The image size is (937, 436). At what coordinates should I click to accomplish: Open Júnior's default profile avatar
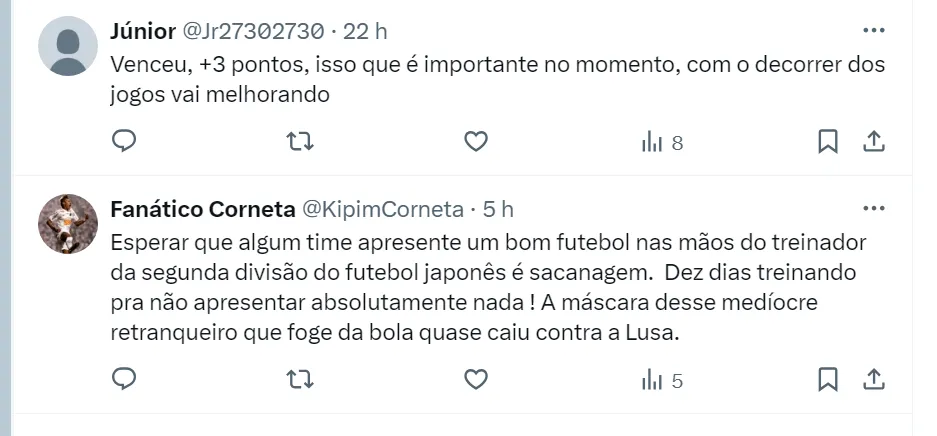pos(68,46)
